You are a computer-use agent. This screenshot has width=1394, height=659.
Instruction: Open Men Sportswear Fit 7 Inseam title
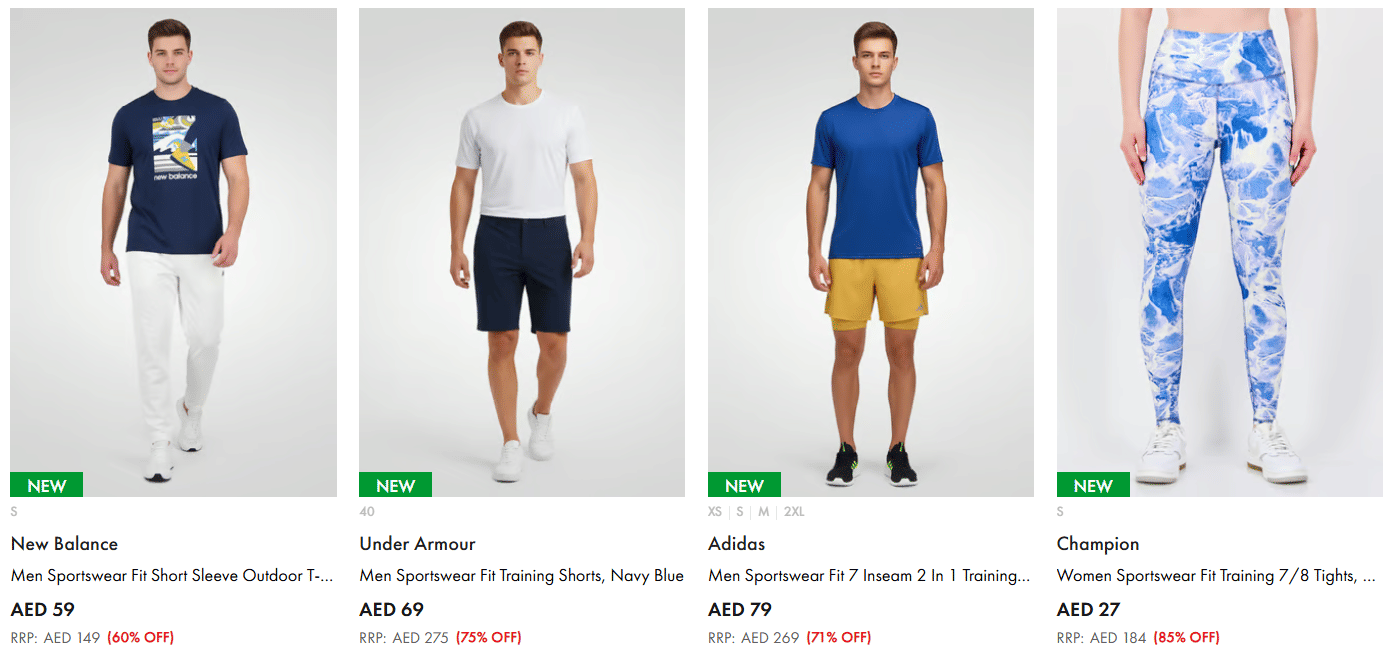coord(869,576)
